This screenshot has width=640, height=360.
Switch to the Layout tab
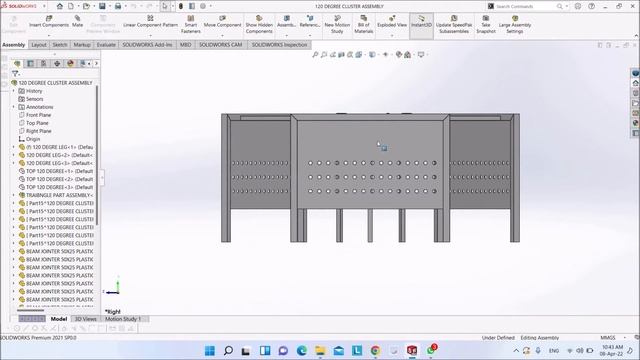(39, 45)
